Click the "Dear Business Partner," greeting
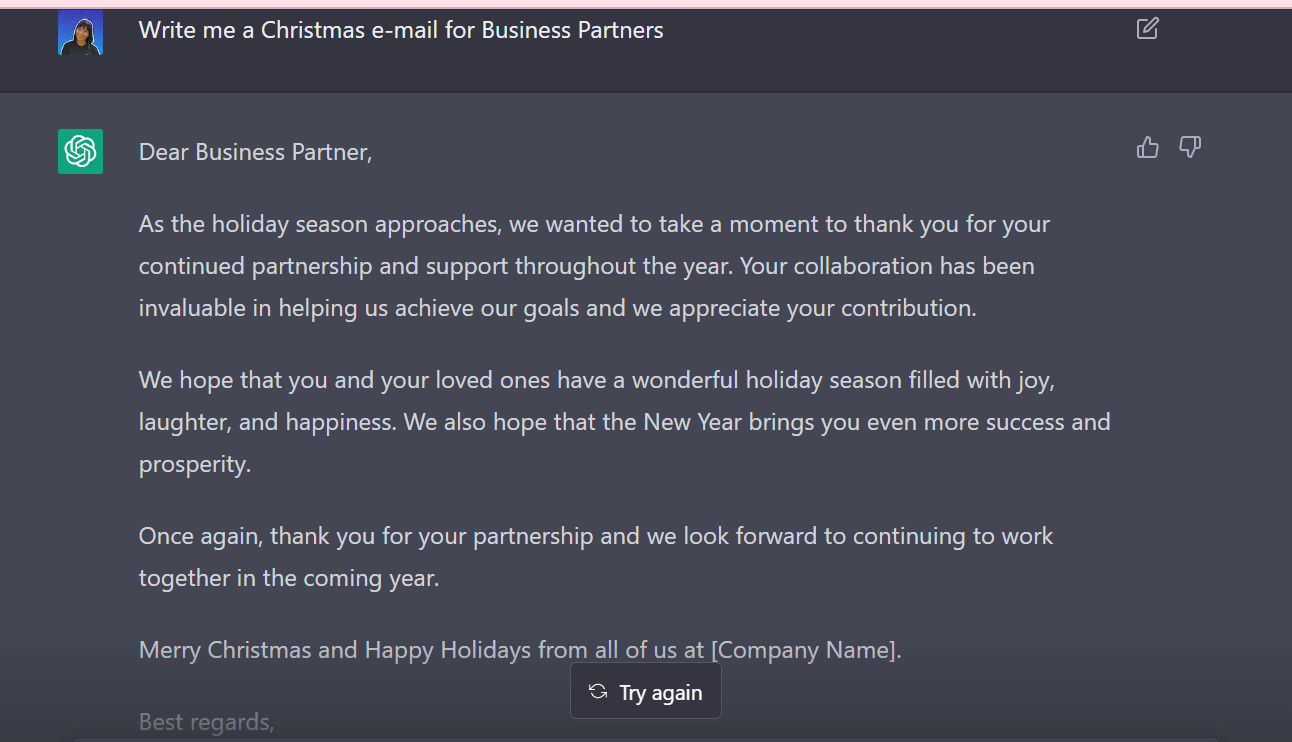 click(255, 152)
